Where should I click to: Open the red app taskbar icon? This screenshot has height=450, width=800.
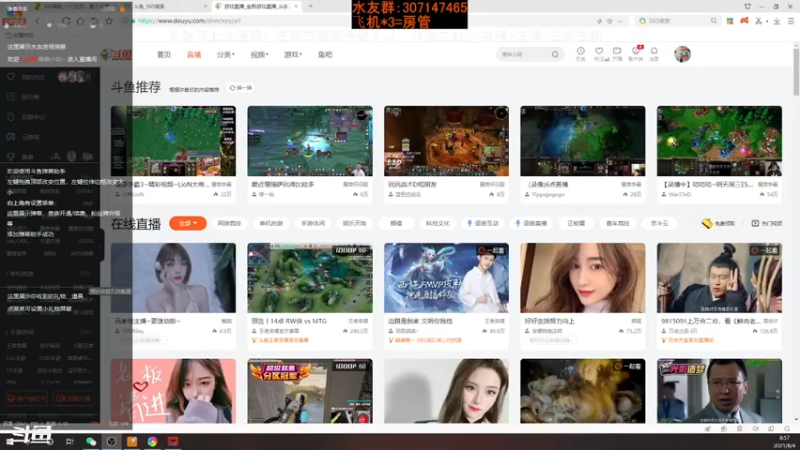(x=173, y=441)
